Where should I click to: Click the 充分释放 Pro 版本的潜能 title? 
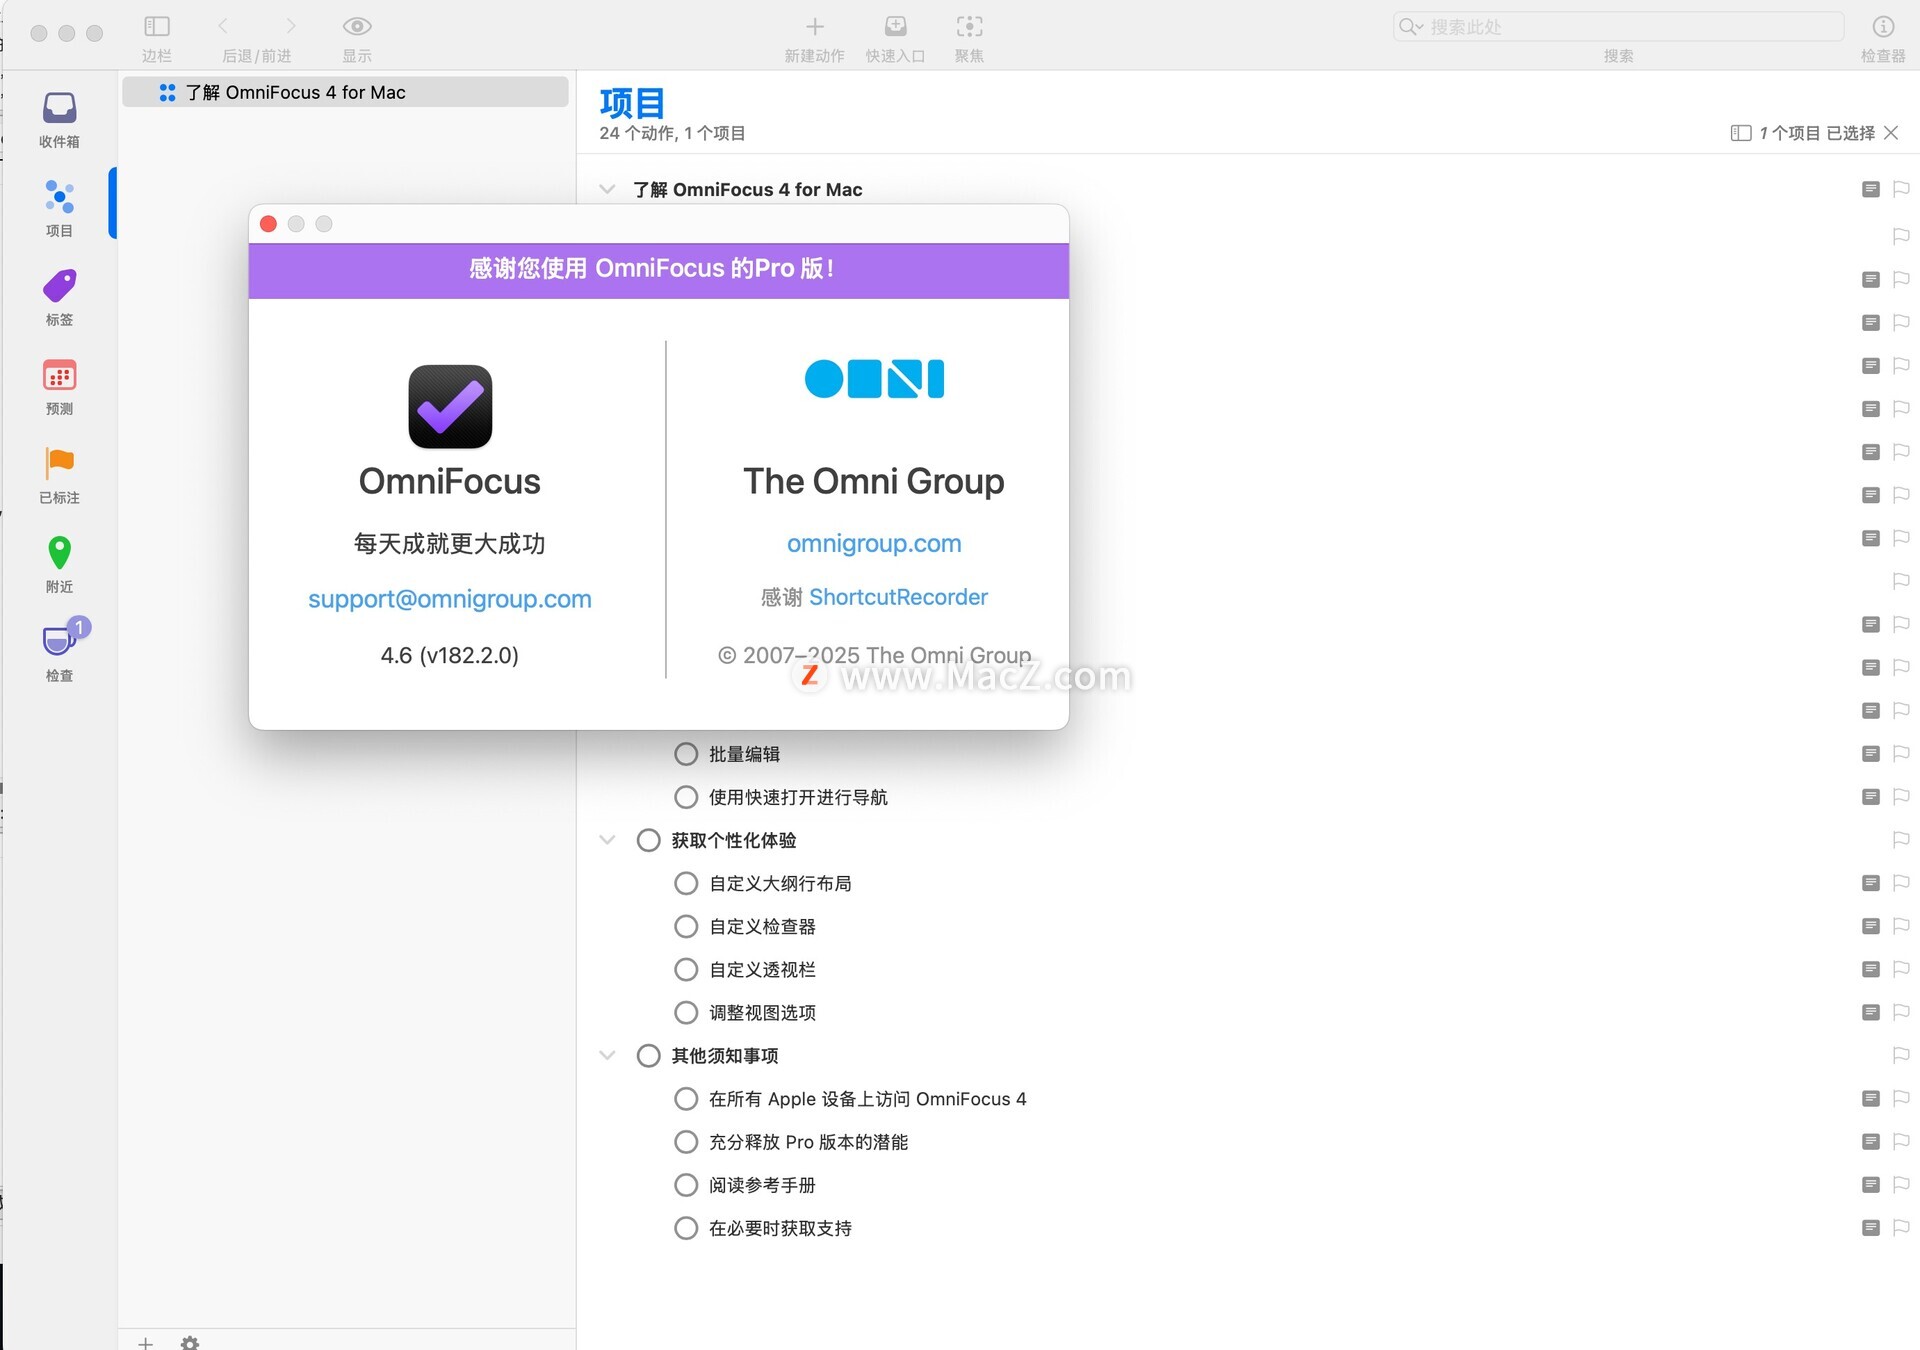[x=808, y=1142]
